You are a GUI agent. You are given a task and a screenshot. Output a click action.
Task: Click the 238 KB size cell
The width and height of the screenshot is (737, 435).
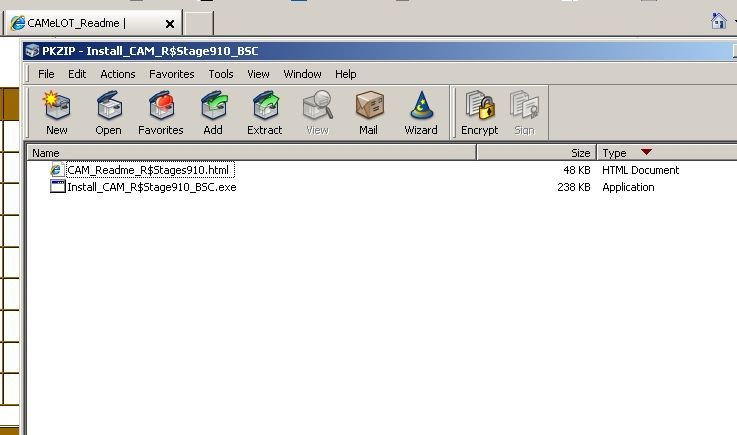point(574,187)
